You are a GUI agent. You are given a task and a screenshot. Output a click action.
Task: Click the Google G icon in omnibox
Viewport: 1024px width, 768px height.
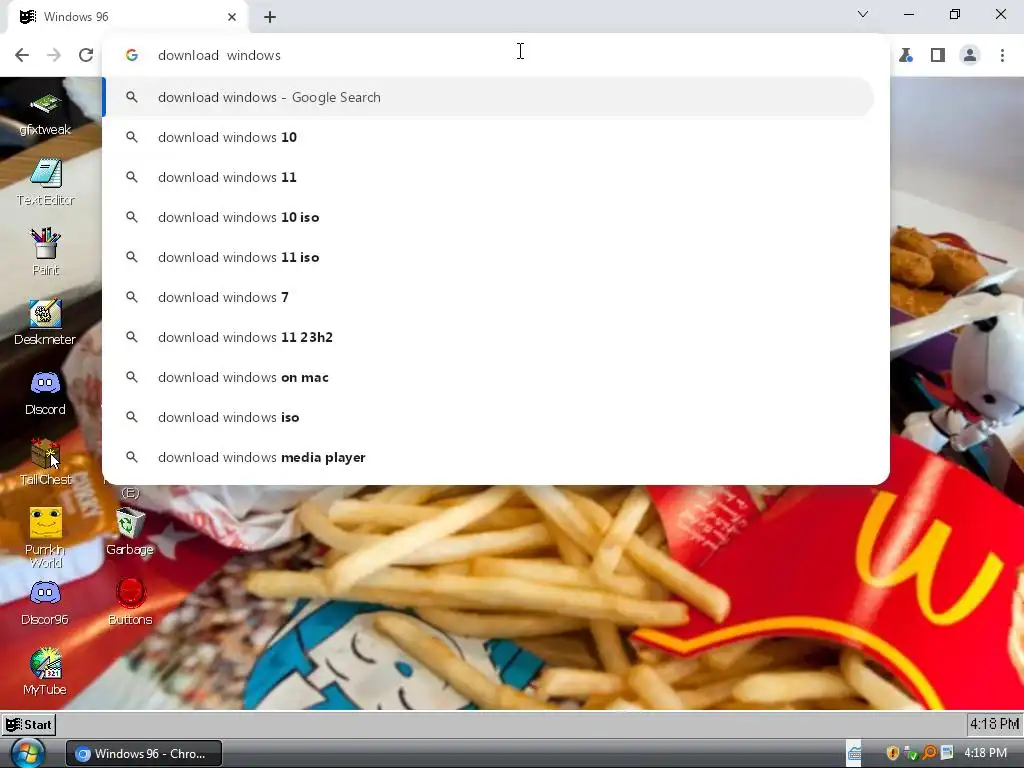[x=132, y=56]
